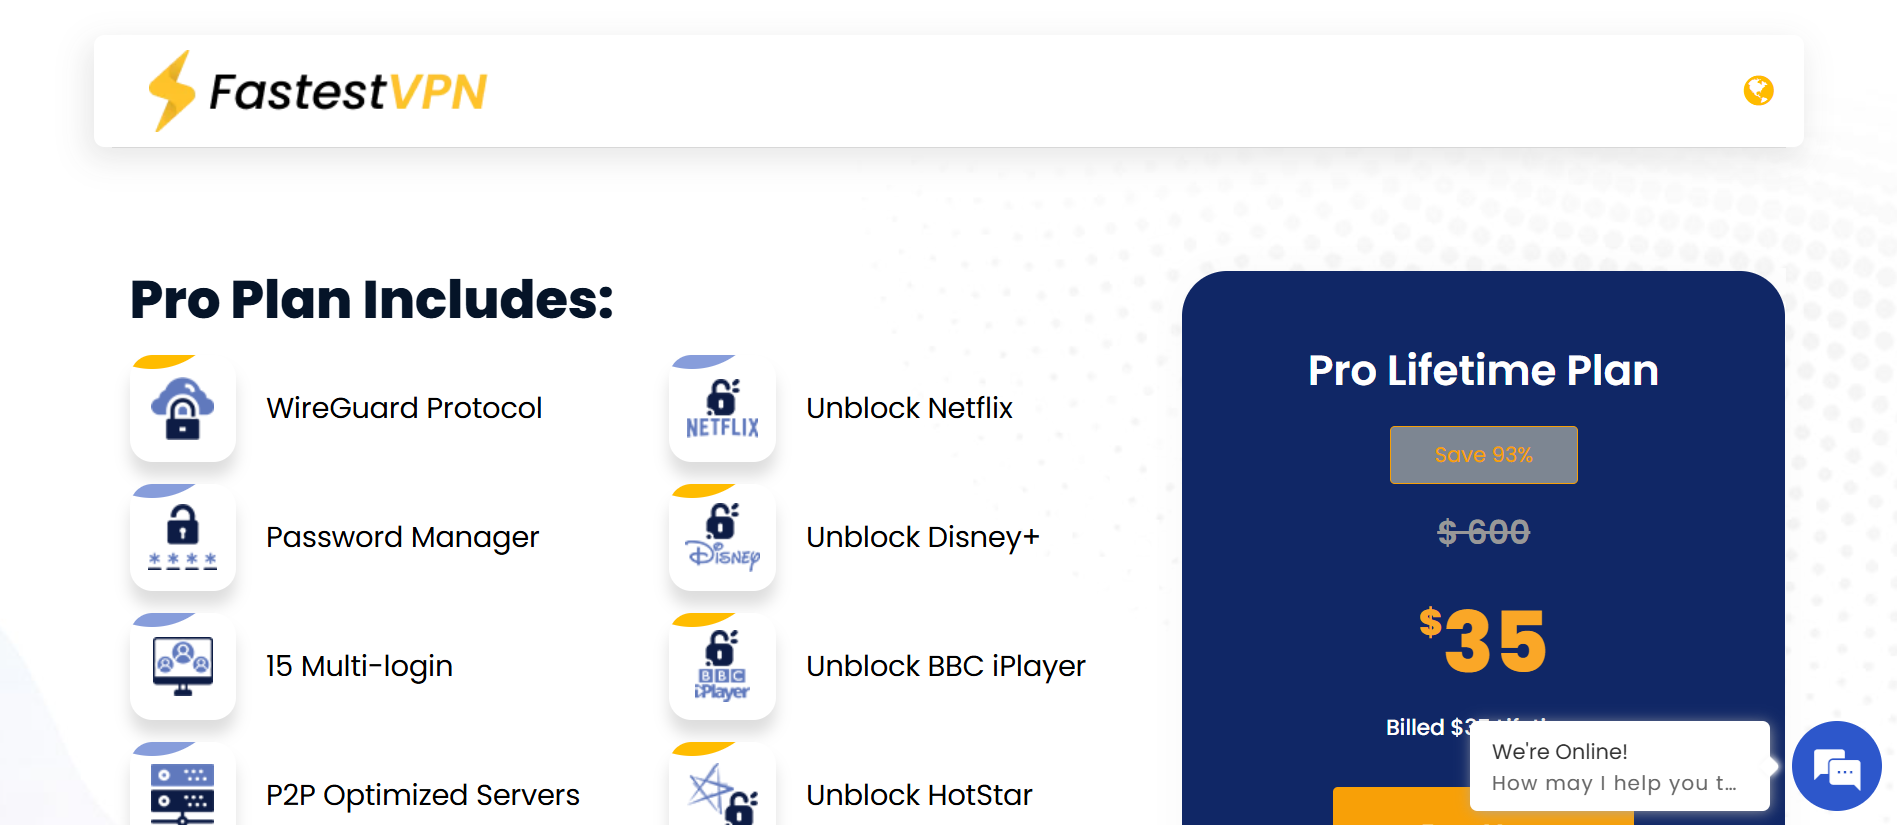Image resolution: width=1897 pixels, height=825 pixels.
Task: Click the Password Manager padlock icon
Action: click(x=183, y=538)
